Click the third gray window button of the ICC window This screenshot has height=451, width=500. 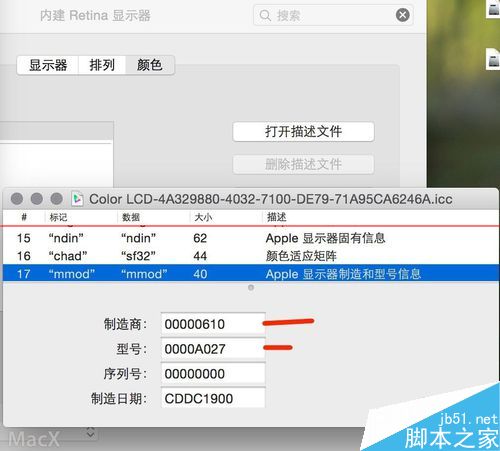coord(57,199)
